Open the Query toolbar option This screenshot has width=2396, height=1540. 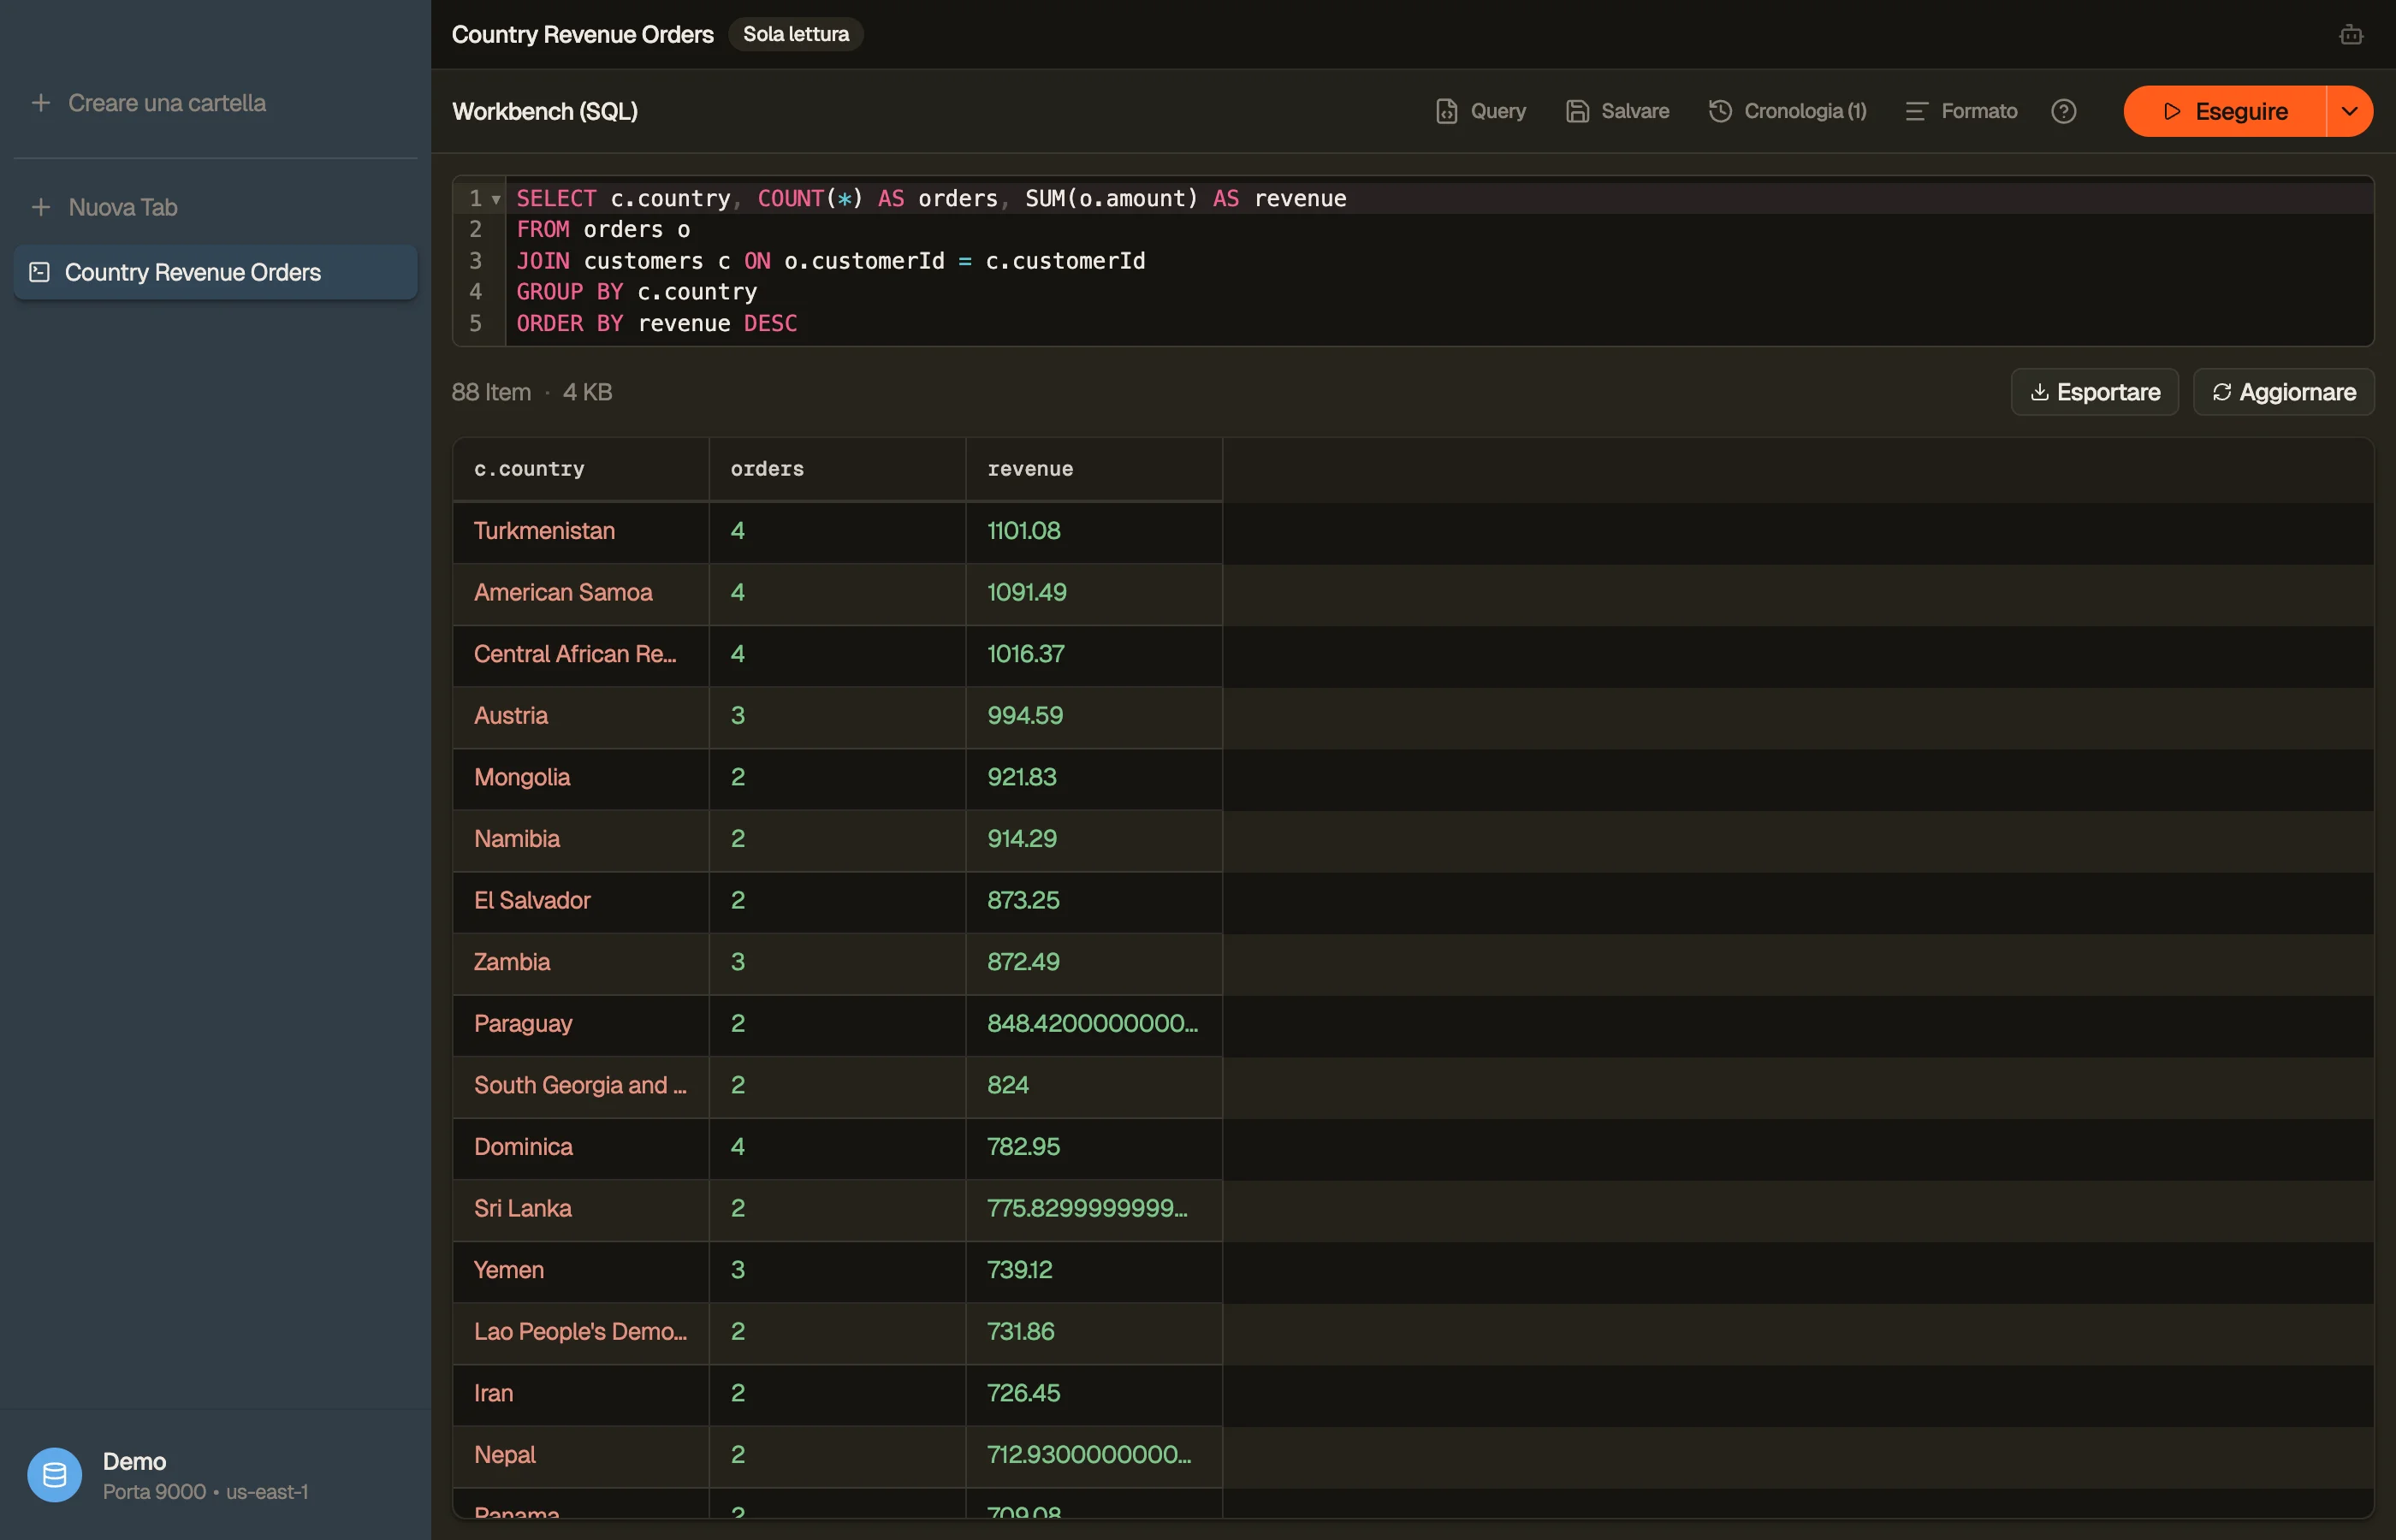click(1480, 111)
